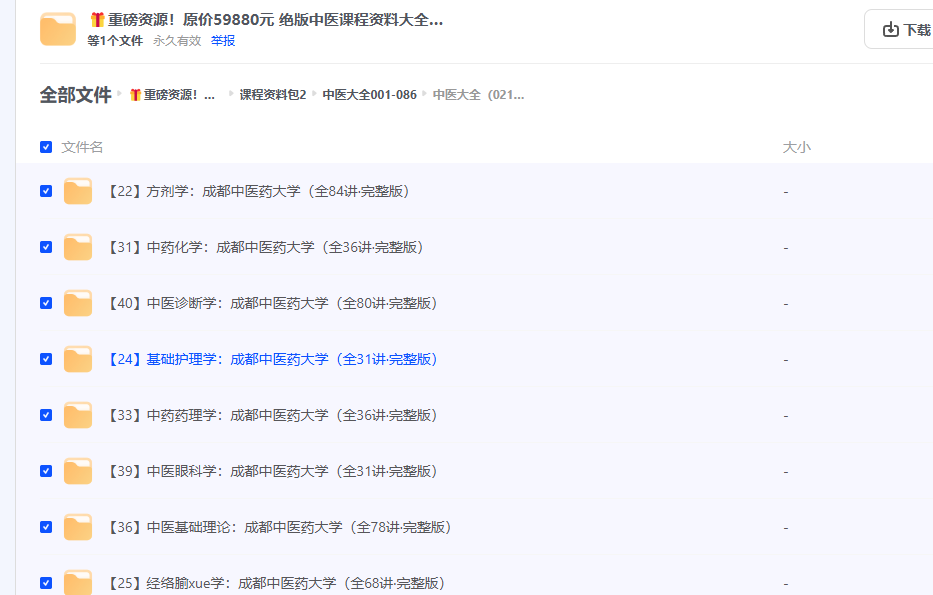933x595 pixels.
Task: Open folder 【31】中药化学:成都中医药大学
Action: tap(264, 247)
